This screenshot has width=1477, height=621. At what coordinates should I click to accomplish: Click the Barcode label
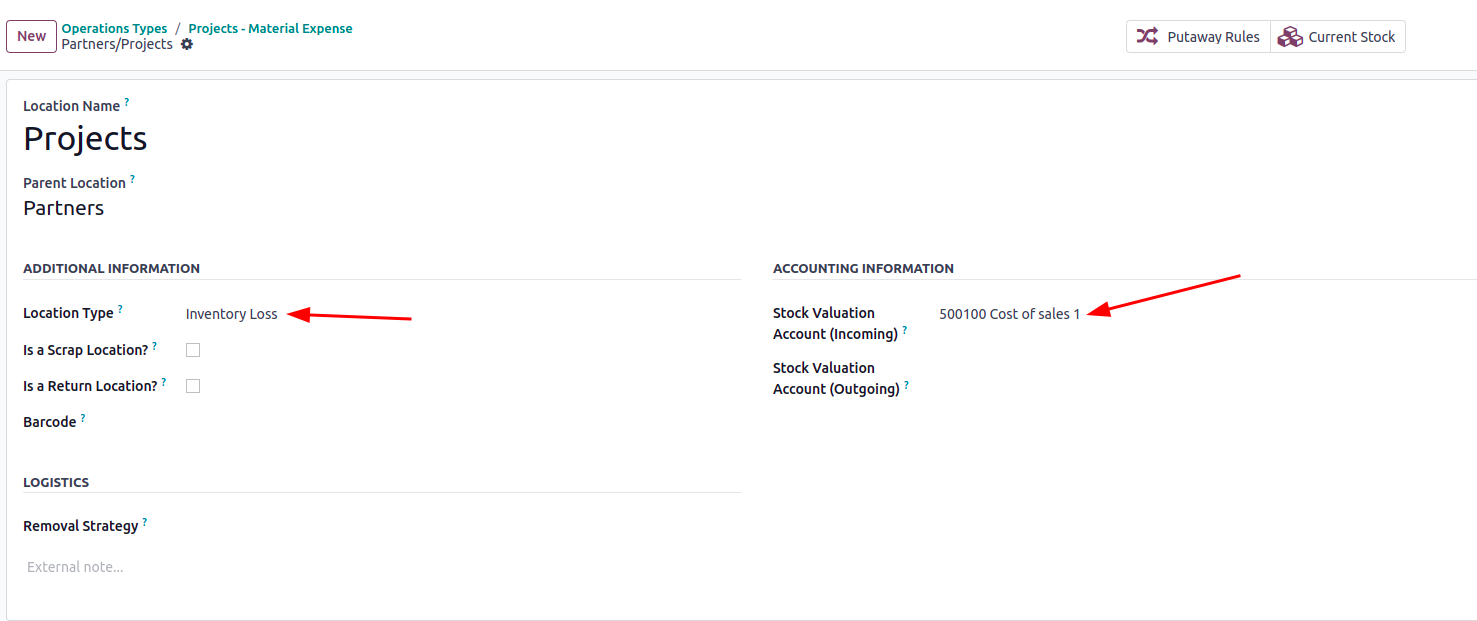point(50,422)
